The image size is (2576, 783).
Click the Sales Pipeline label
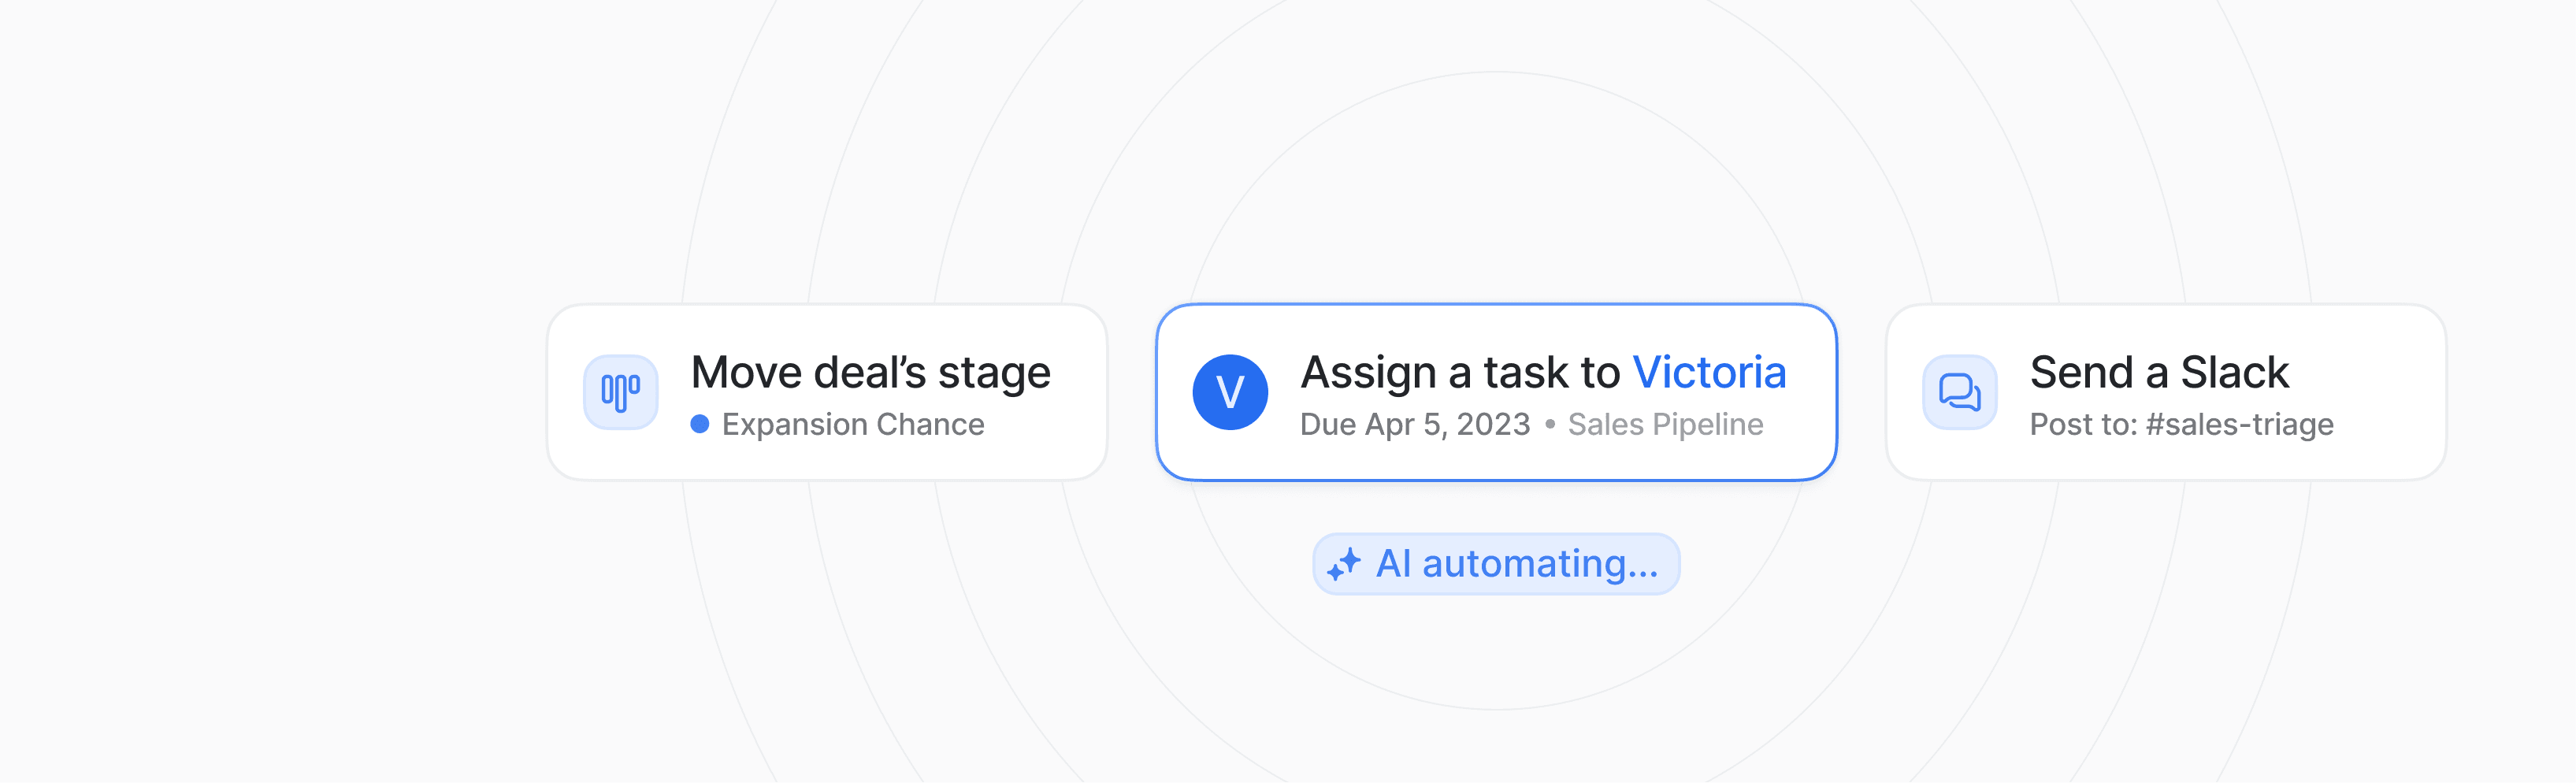(x=1665, y=424)
